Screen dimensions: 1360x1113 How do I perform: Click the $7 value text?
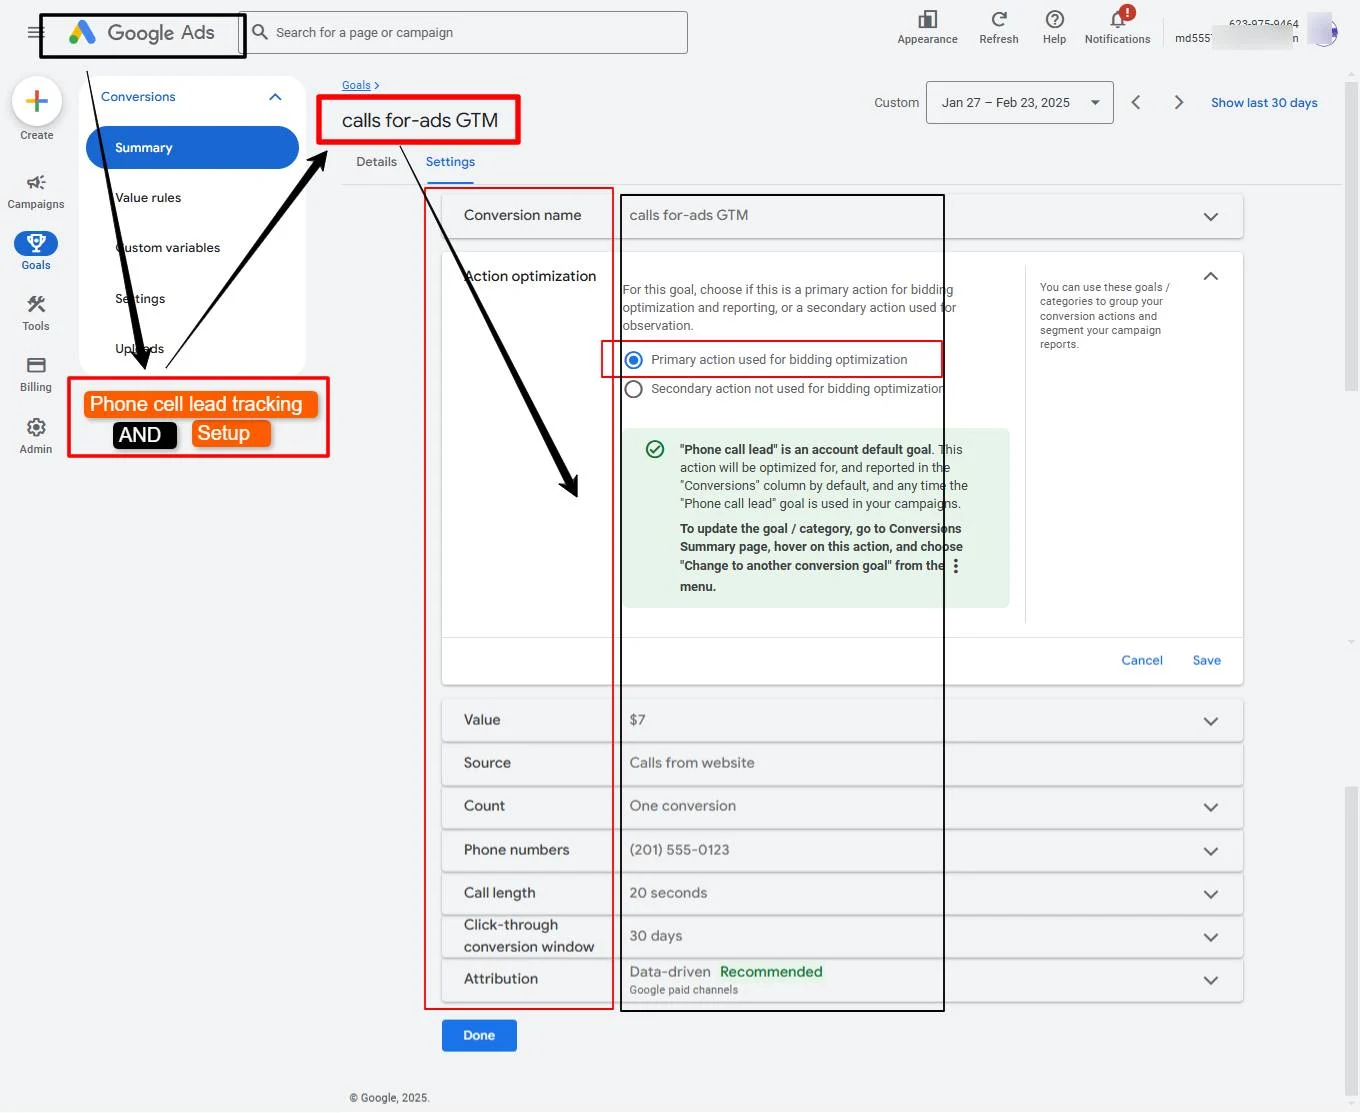637,720
